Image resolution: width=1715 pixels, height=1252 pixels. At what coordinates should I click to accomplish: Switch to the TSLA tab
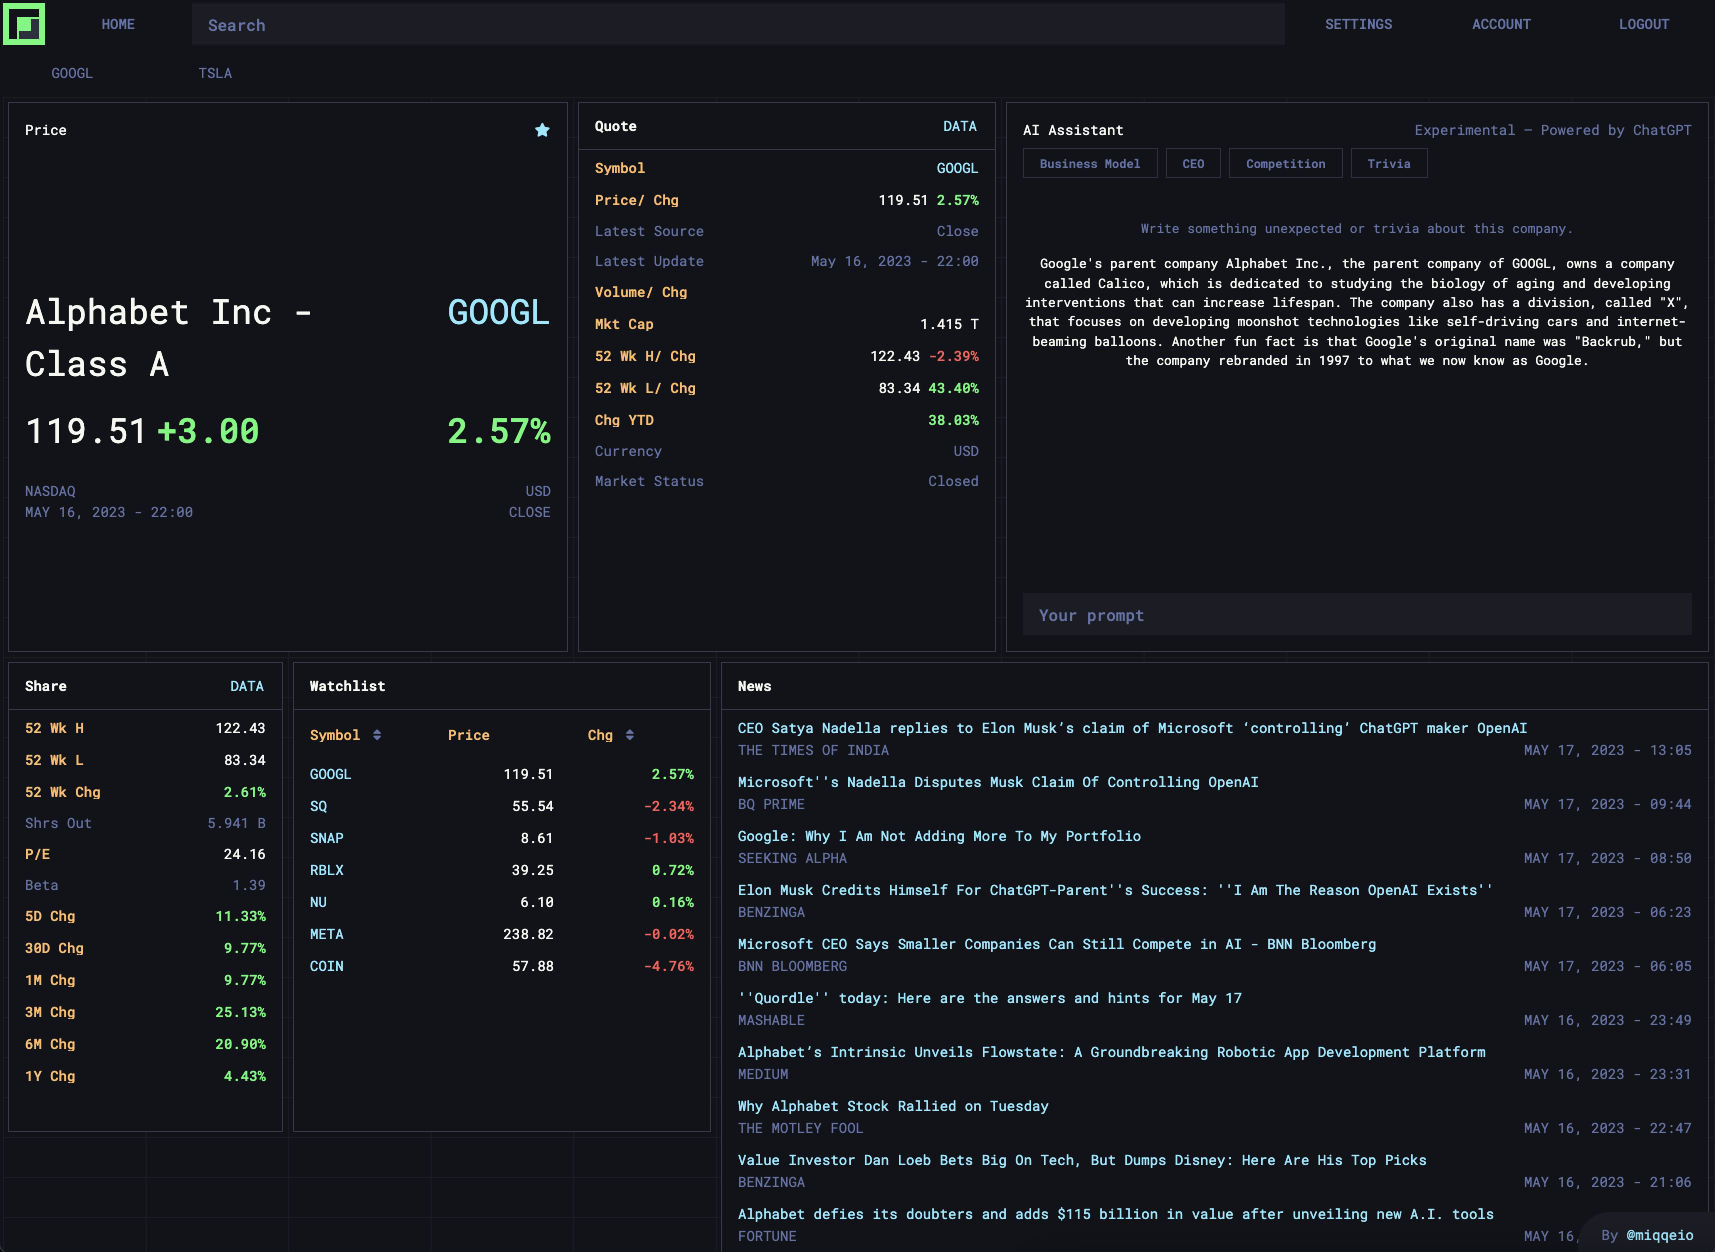point(215,73)
